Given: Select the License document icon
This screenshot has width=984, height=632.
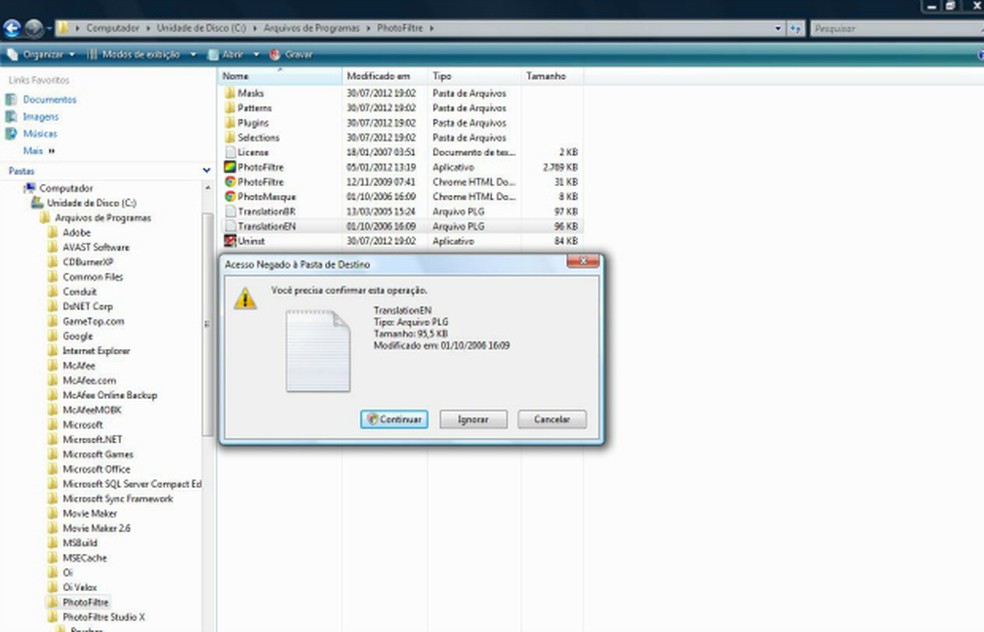Looking at the screenshot, I should (230, 153).
